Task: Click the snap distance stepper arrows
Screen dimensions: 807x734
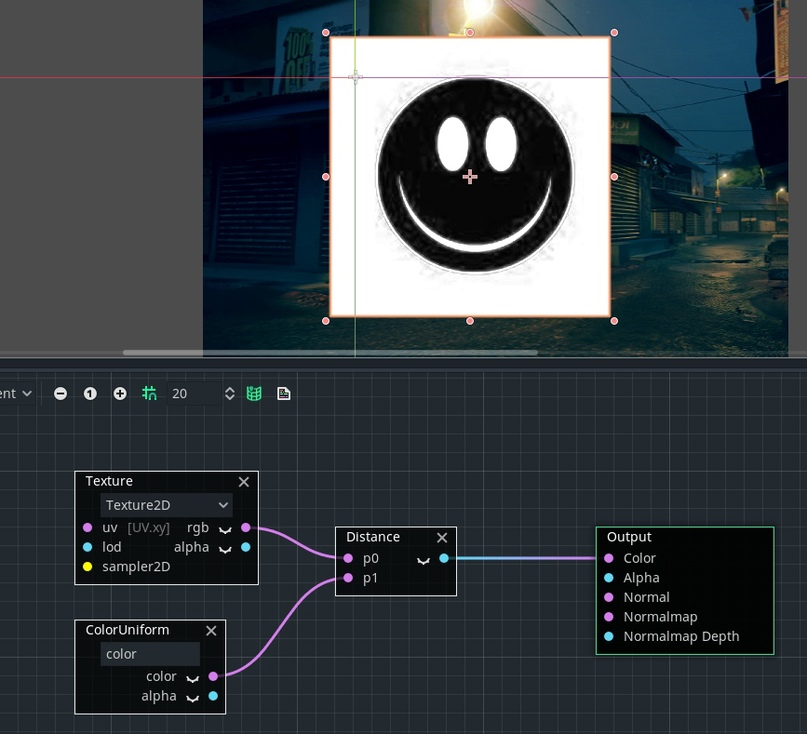Action: (x=229, y=394)
